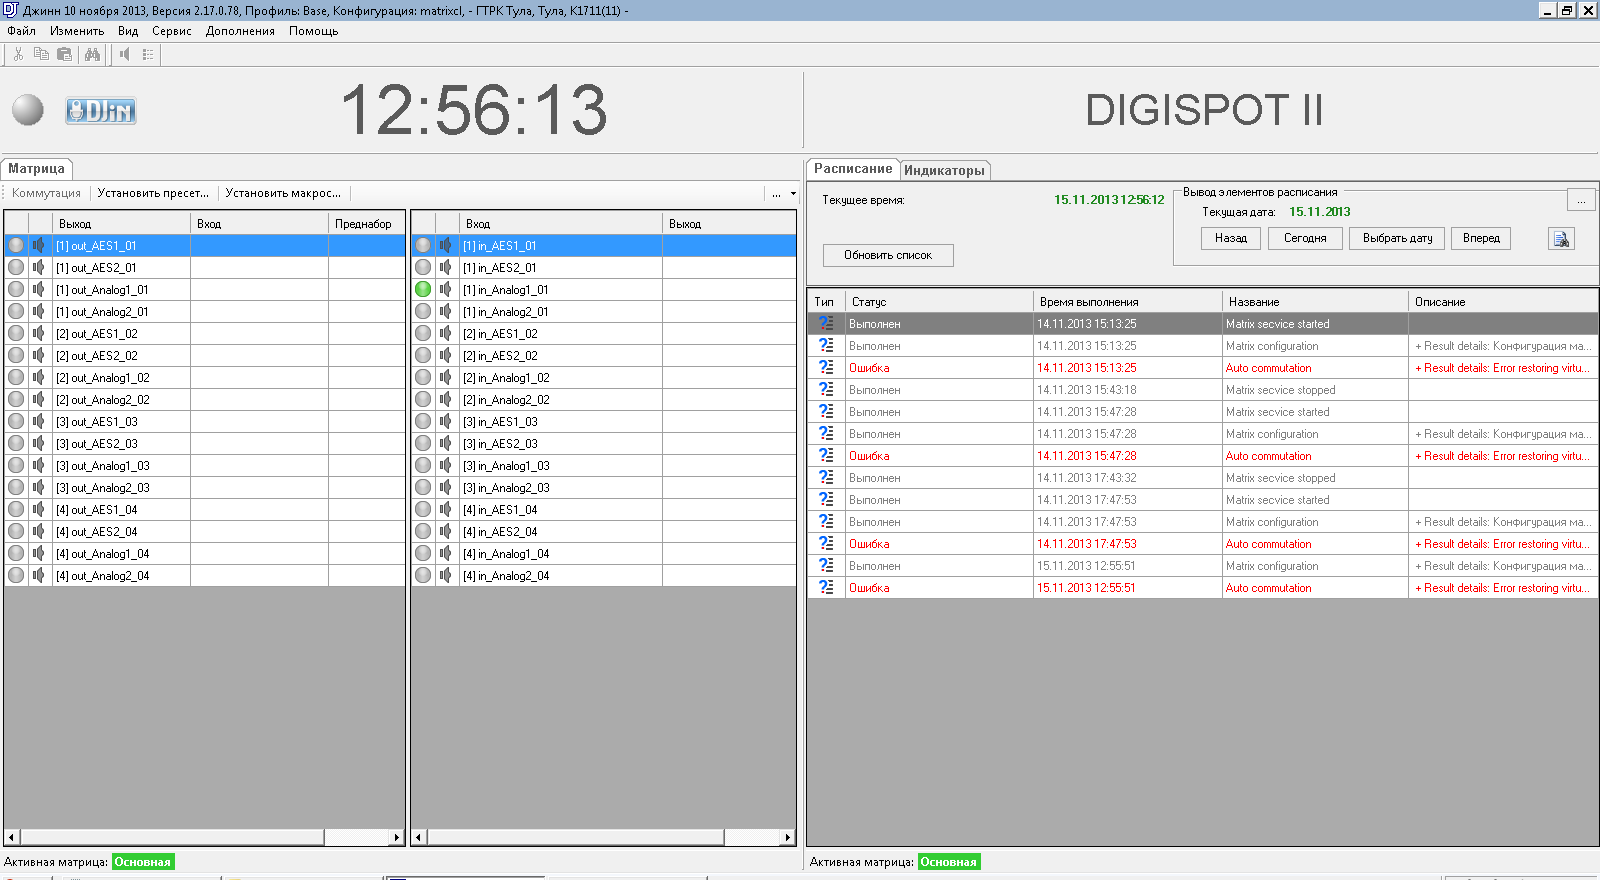This screenshot has width=1600, height=880.
Task: Click speaker icon of [4] out_Analog2_04
Action: point(39,575)
